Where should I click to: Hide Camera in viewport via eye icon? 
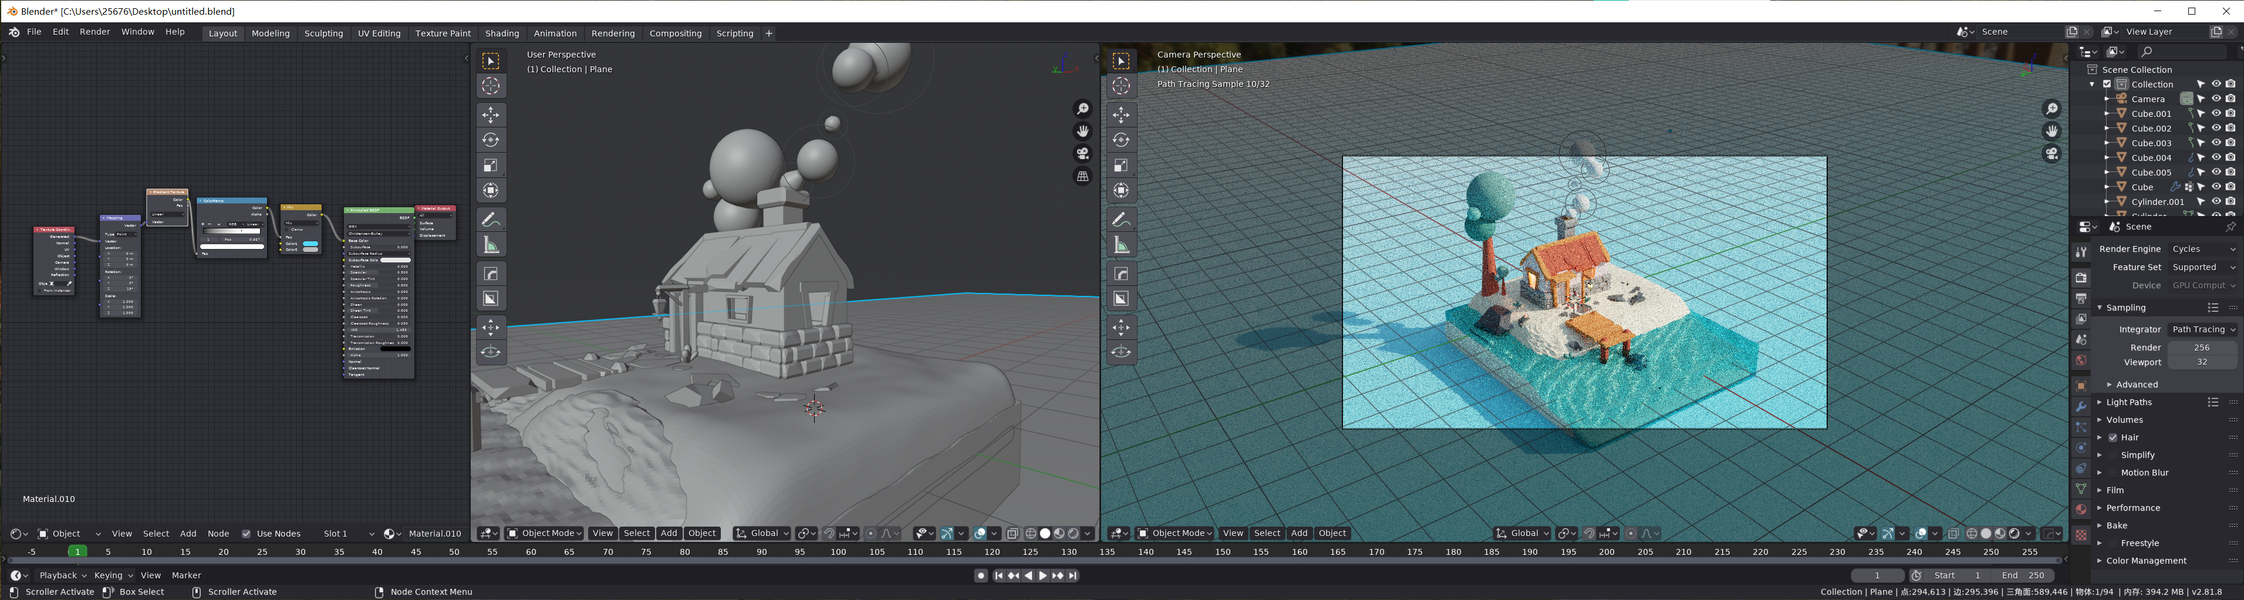pyautogui.click(x=2216, y=99)
